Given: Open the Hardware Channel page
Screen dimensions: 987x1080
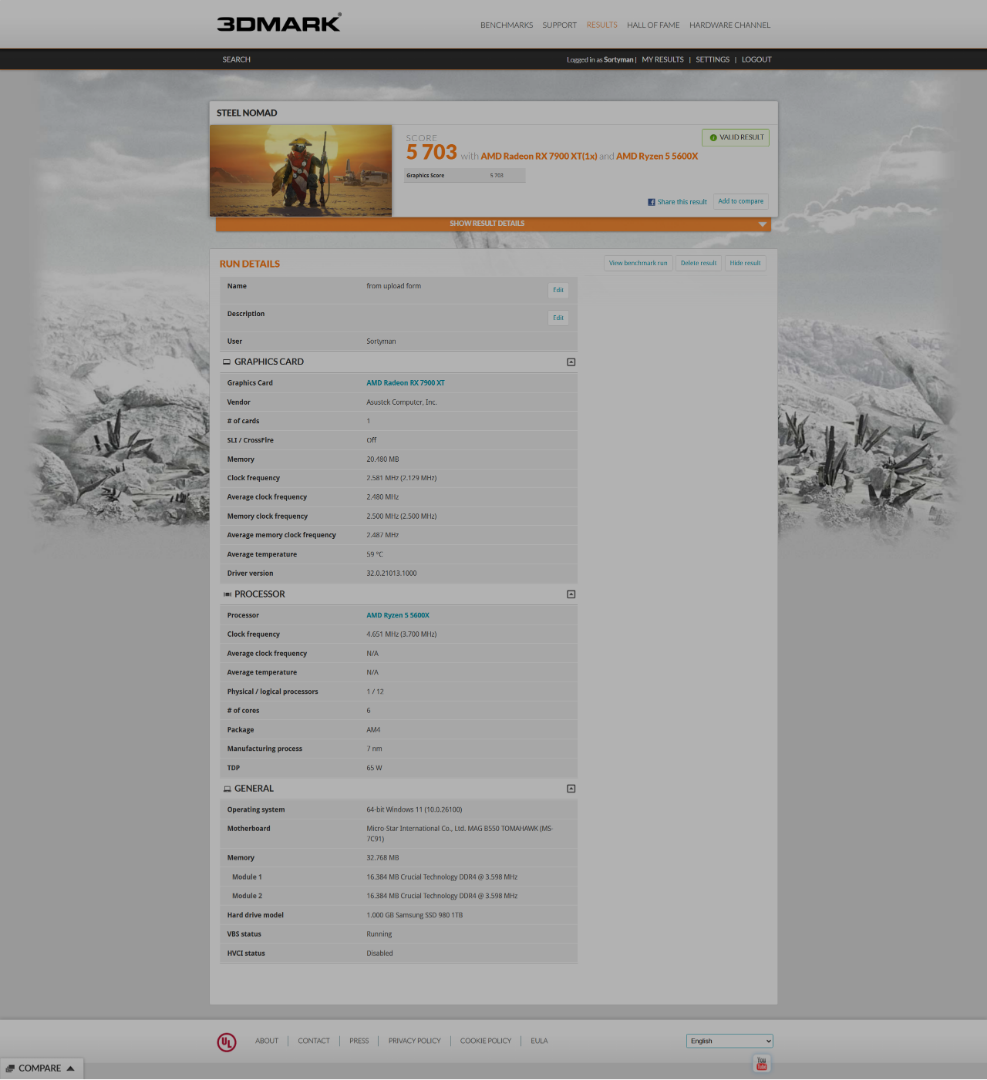Looking at the screenshot, I should (x=729, y=25).
